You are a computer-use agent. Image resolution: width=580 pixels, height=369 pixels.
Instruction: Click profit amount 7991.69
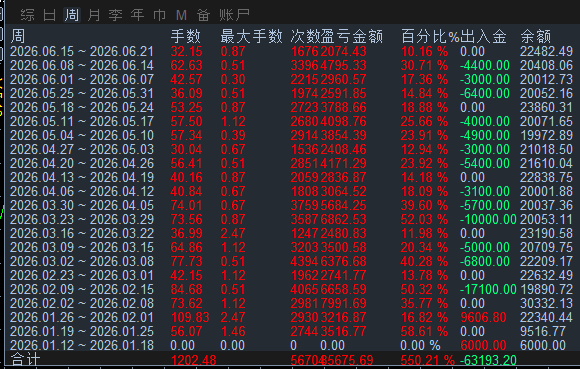click(x=343, y=304)
